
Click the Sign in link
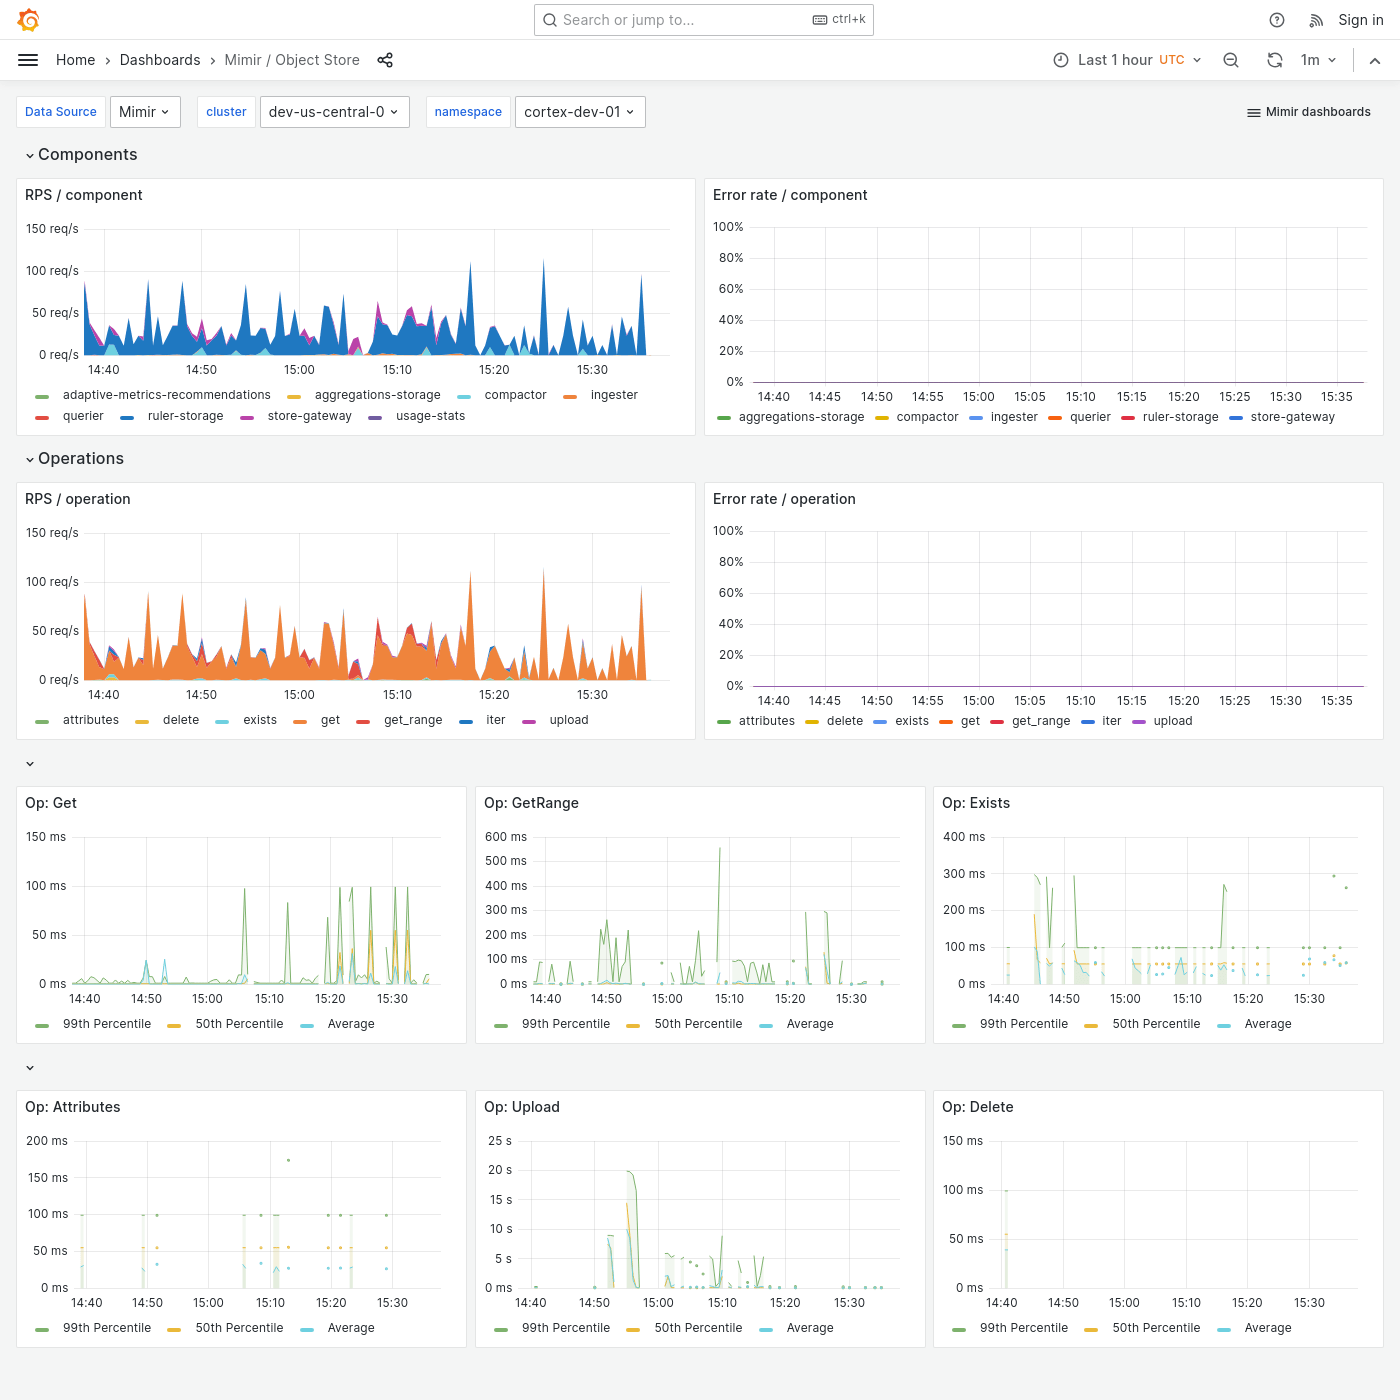1360,19
